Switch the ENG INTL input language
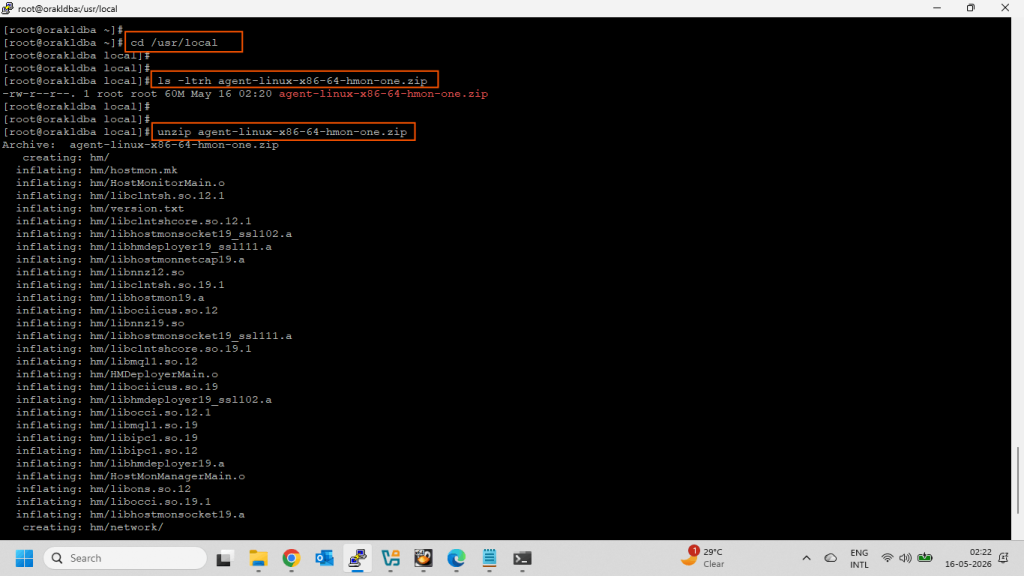 859,558
